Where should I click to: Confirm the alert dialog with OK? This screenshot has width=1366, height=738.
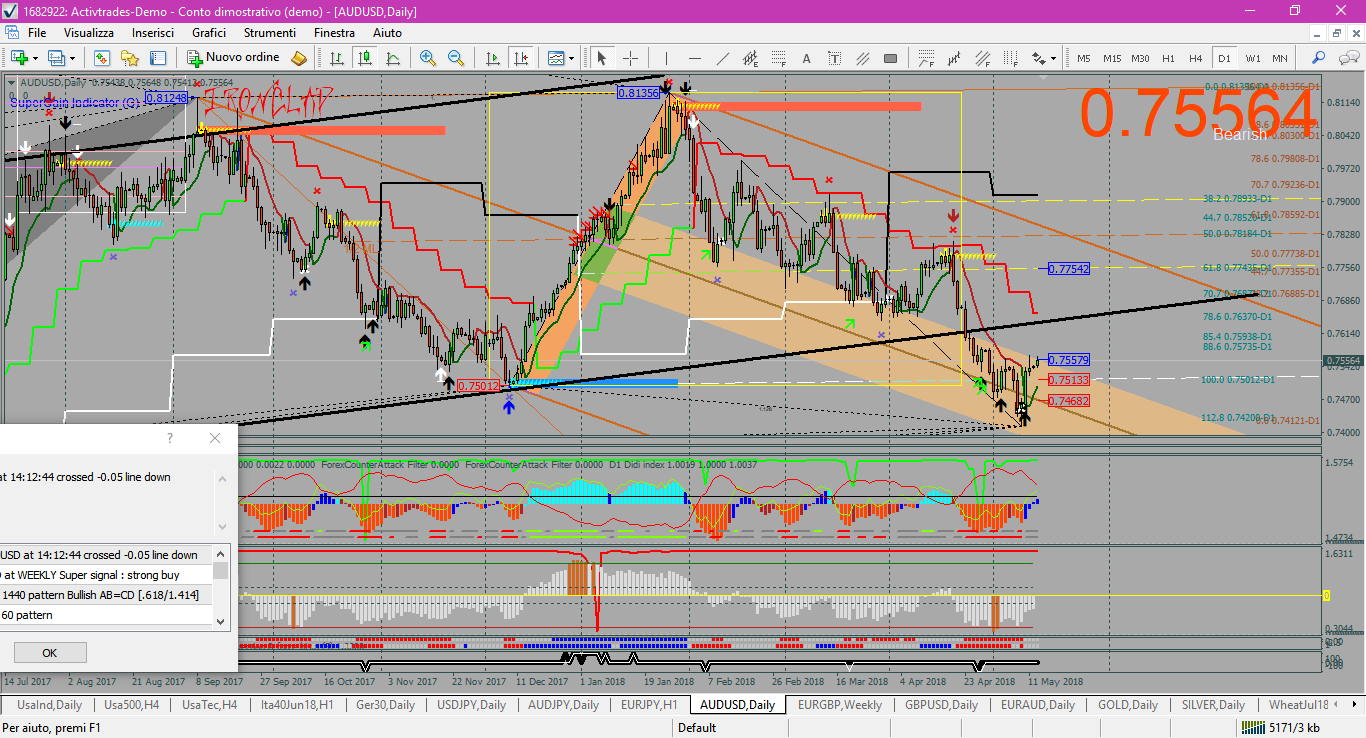click(x=50, y=653)
